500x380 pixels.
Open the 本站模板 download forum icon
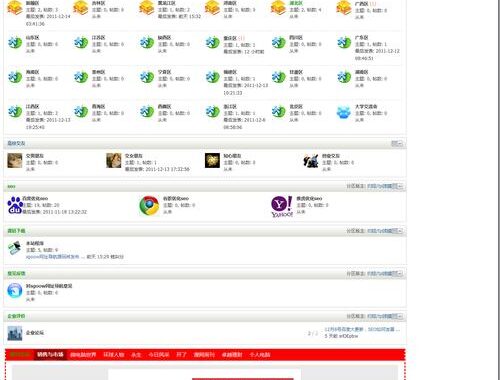15,248
